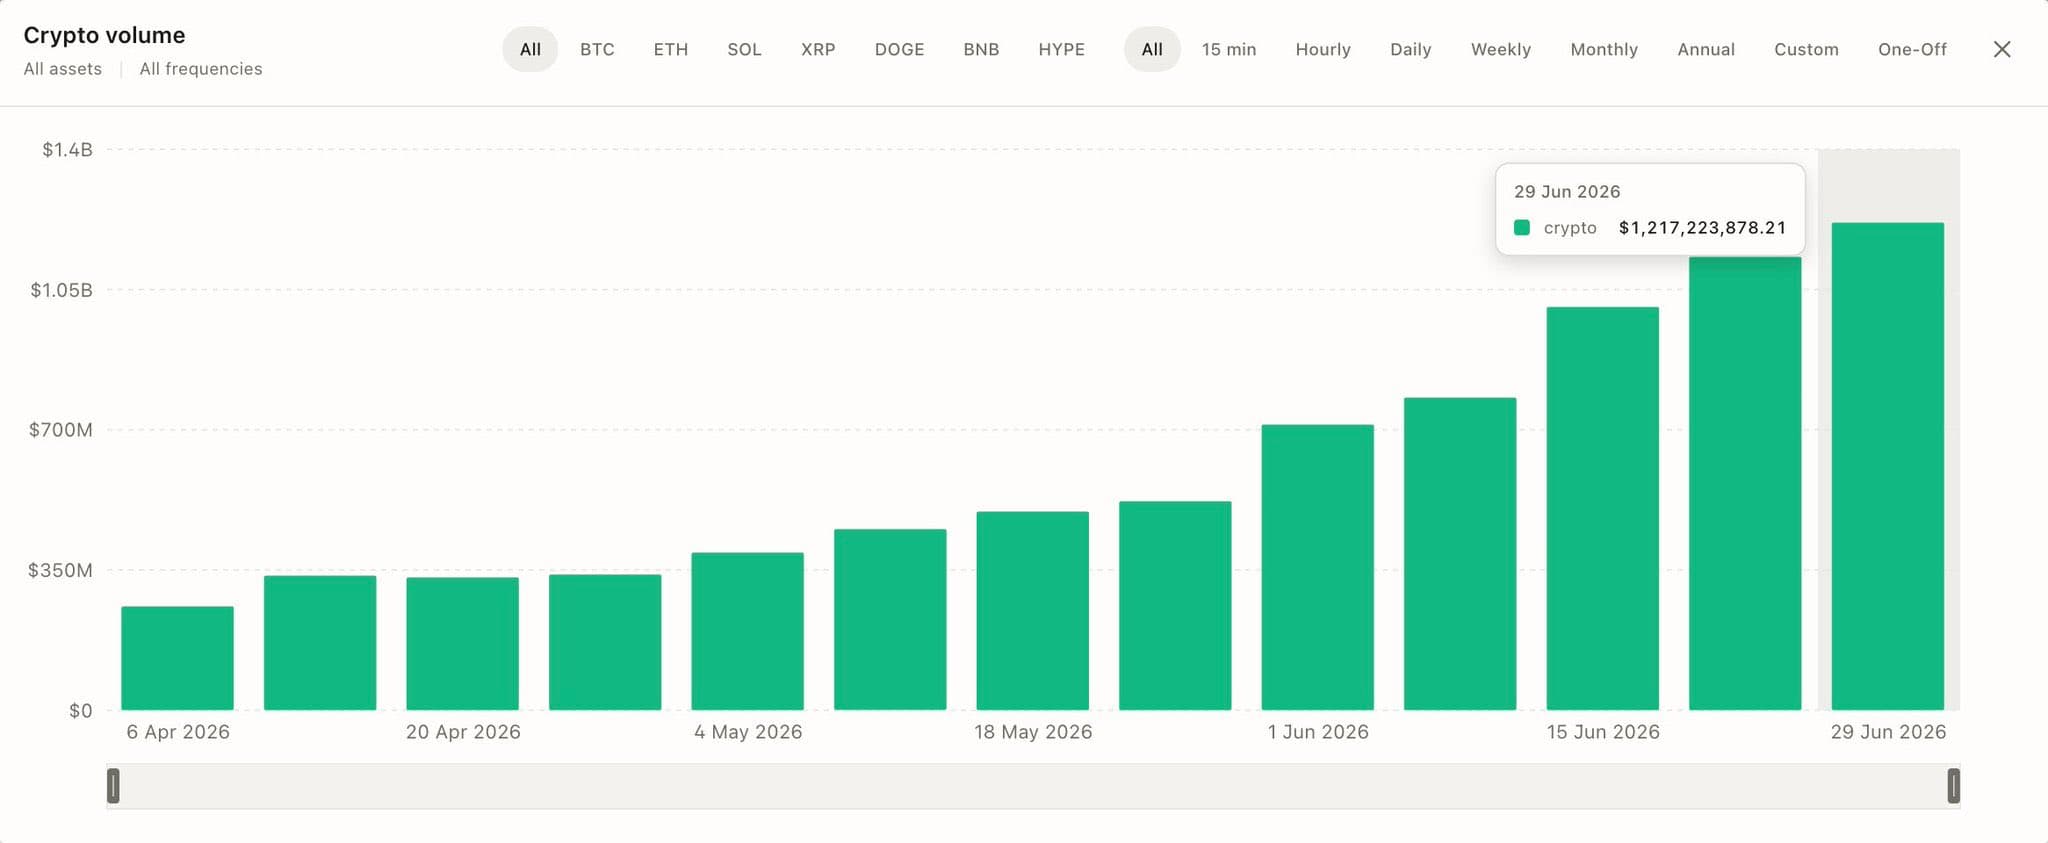Image resolution: width=2048 pixels, height=843 pixels.
Task: Click the 1 Jun 2026 axis date label
Action: (x=1318, y=732)
